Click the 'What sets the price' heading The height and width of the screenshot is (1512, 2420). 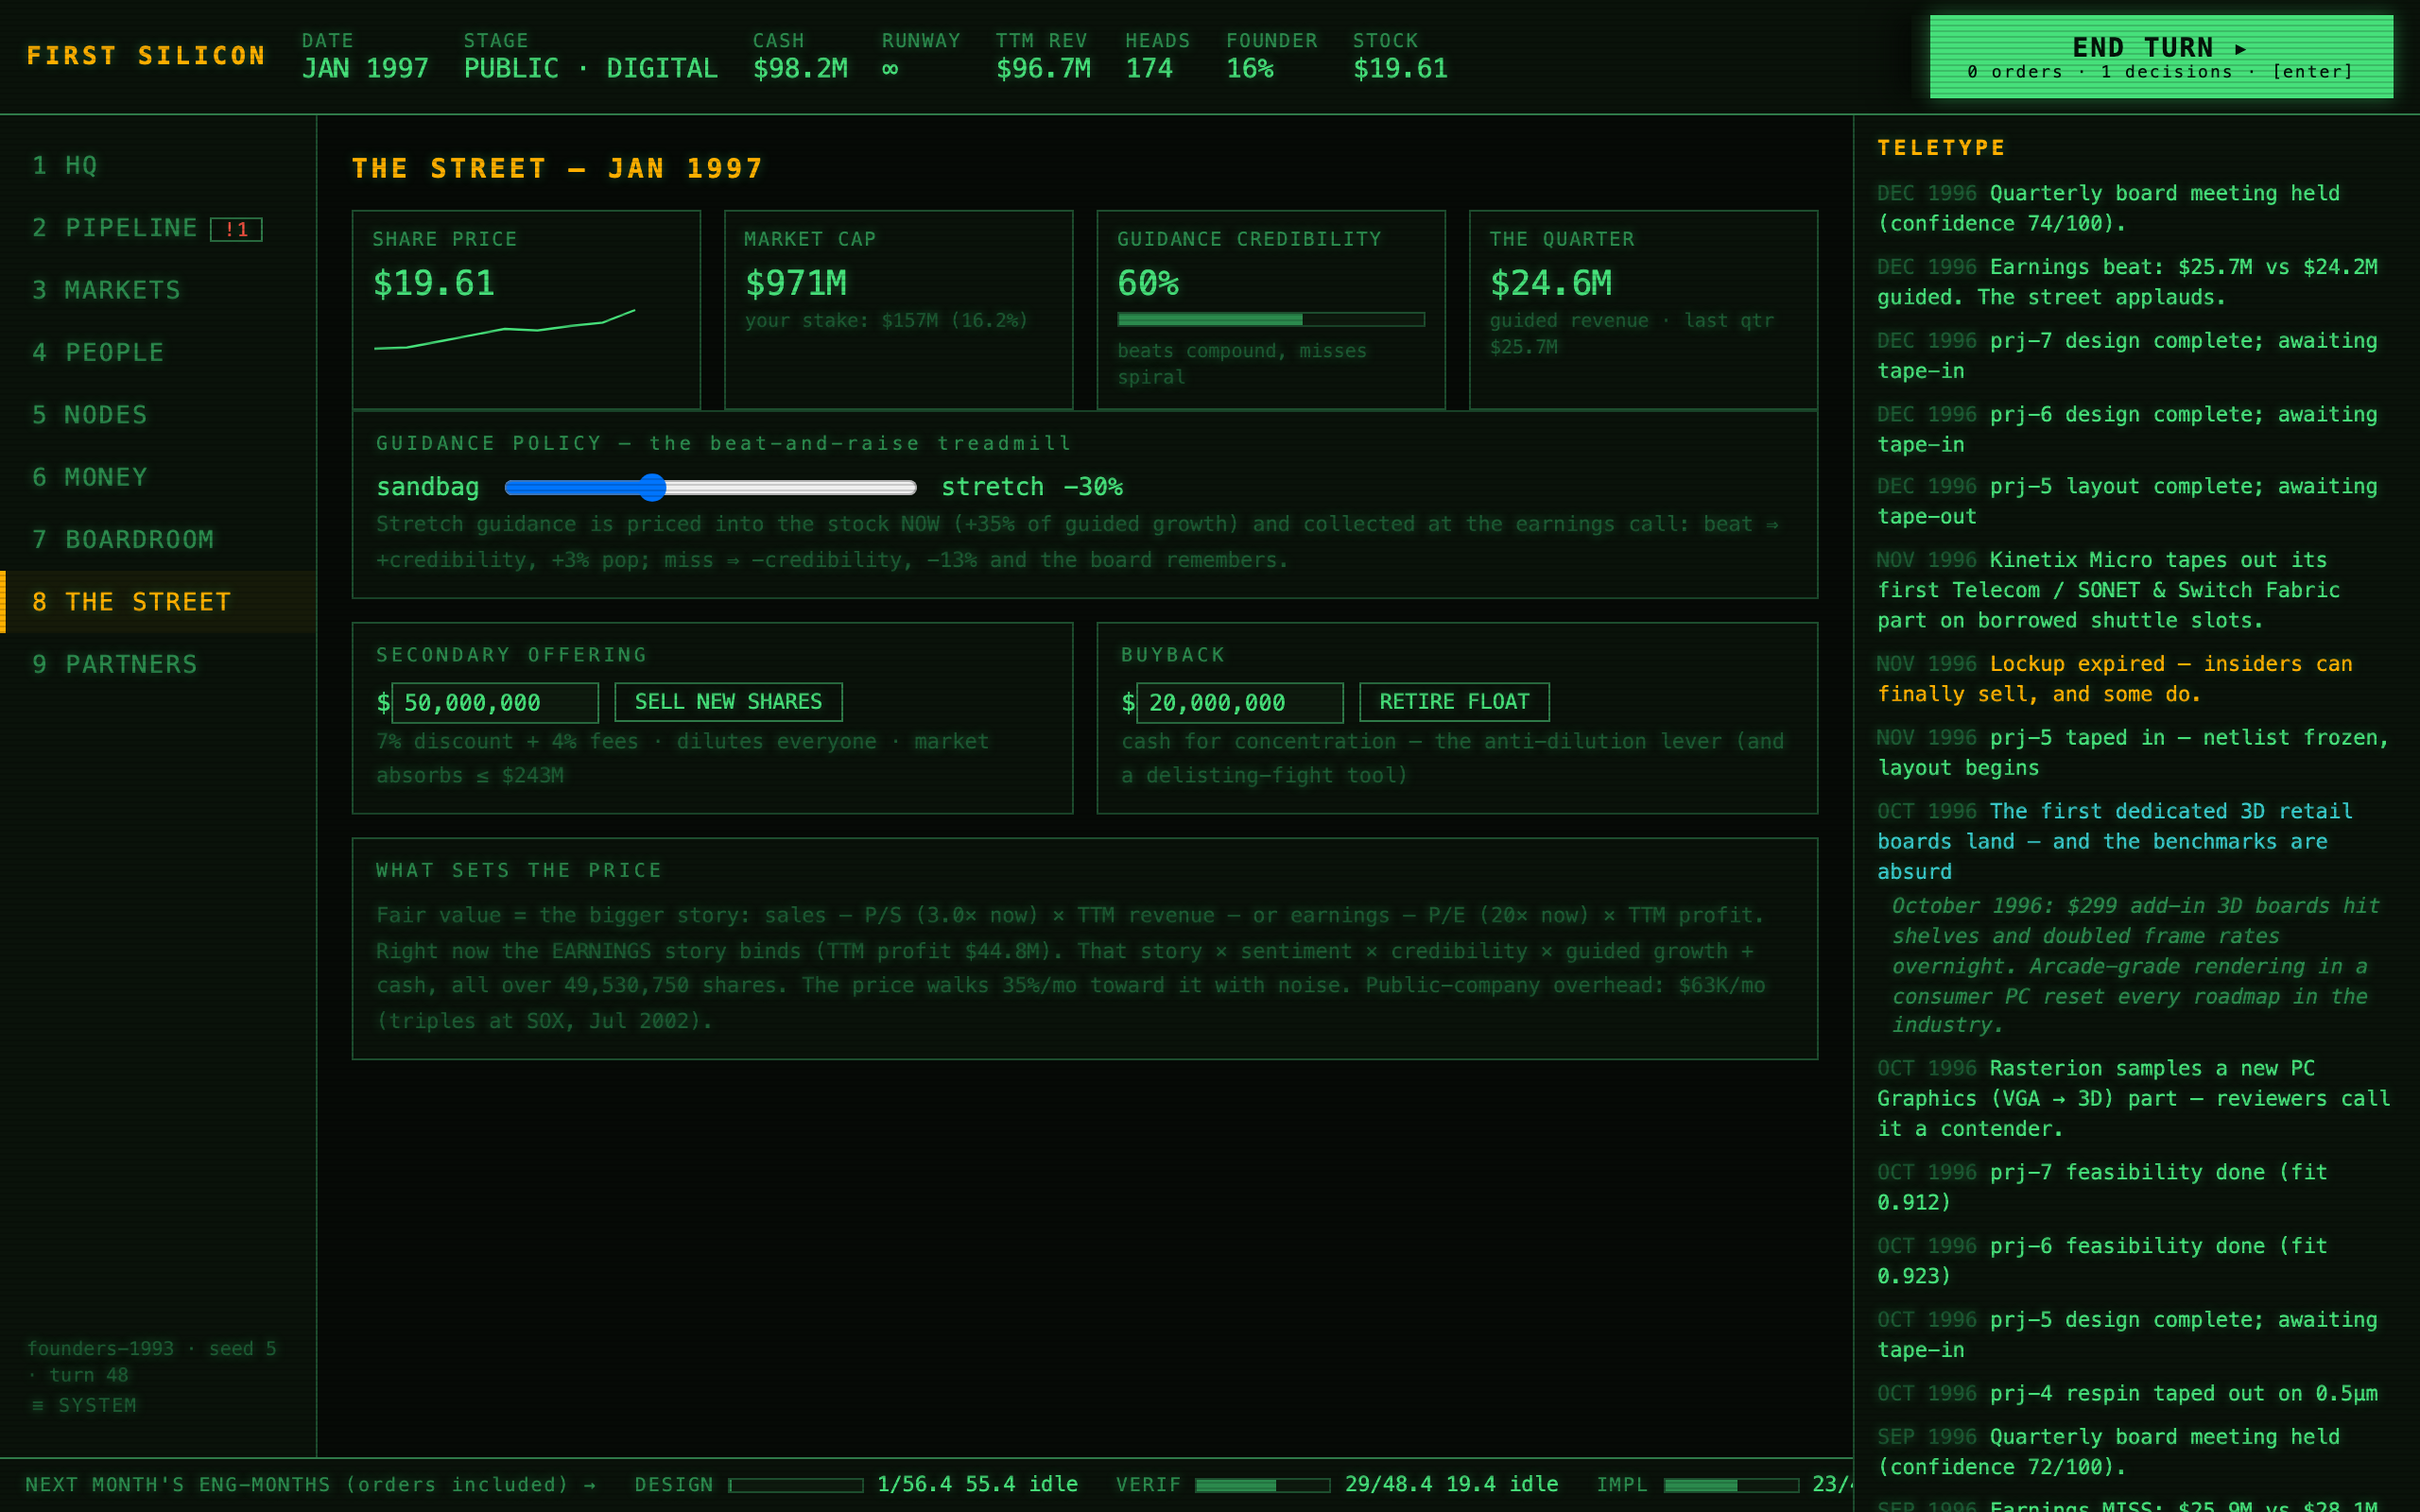[x=519, y=870]
